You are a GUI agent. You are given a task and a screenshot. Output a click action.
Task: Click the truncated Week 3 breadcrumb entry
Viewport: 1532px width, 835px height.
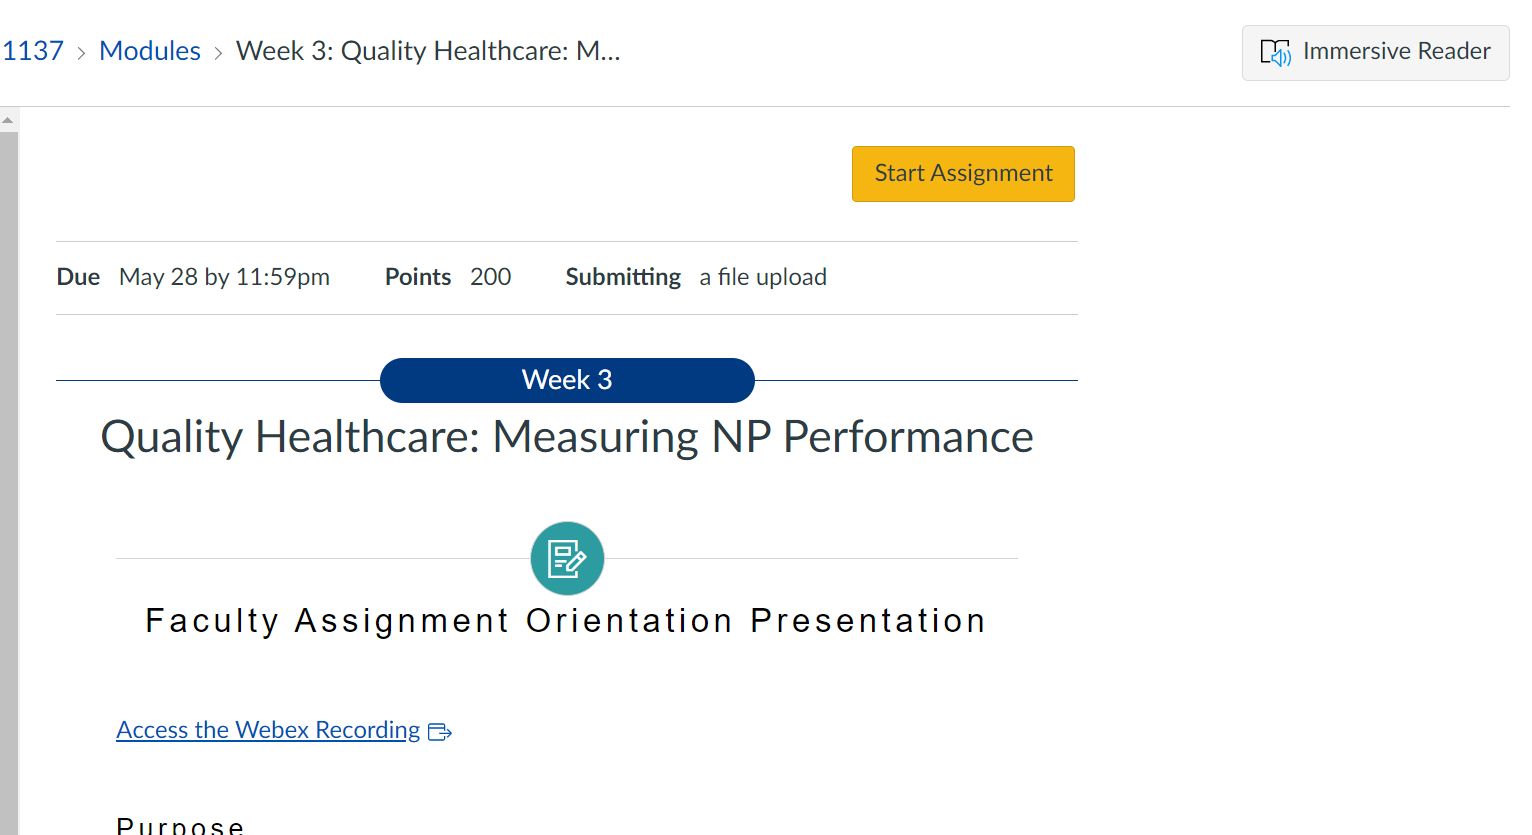coord(428,51)
